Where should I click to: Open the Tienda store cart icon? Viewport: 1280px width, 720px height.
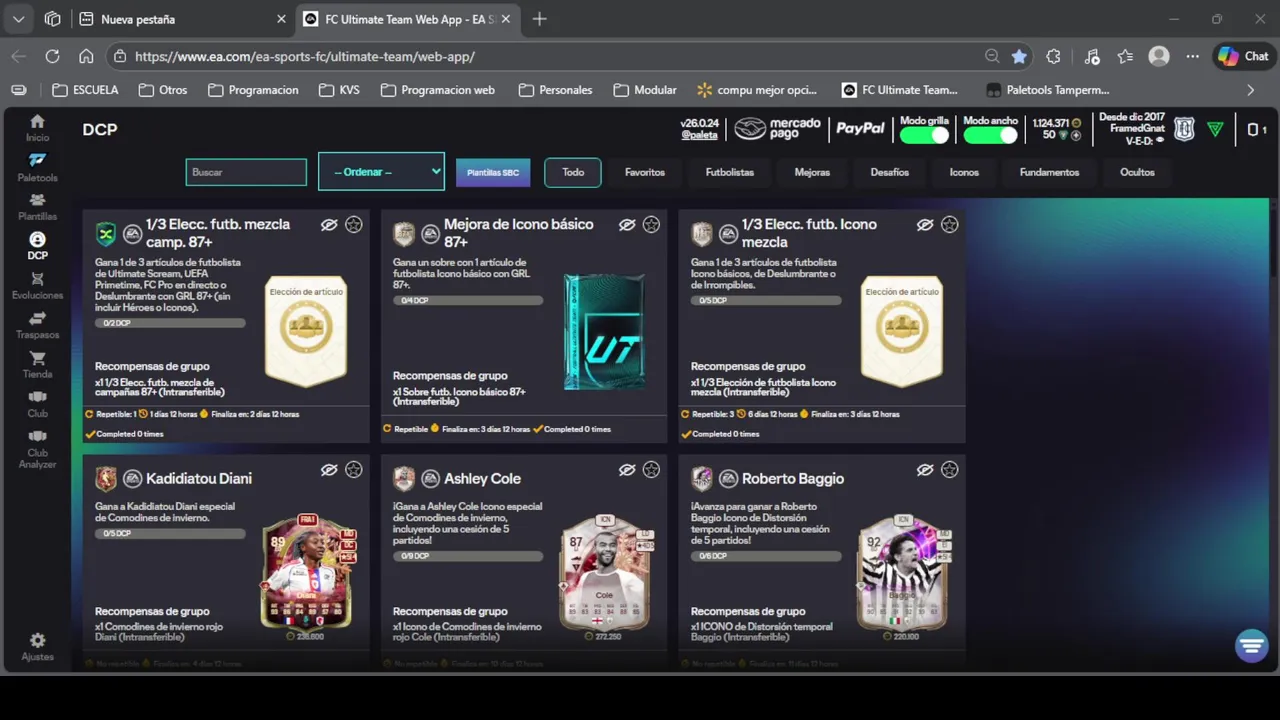coord(37,364)
